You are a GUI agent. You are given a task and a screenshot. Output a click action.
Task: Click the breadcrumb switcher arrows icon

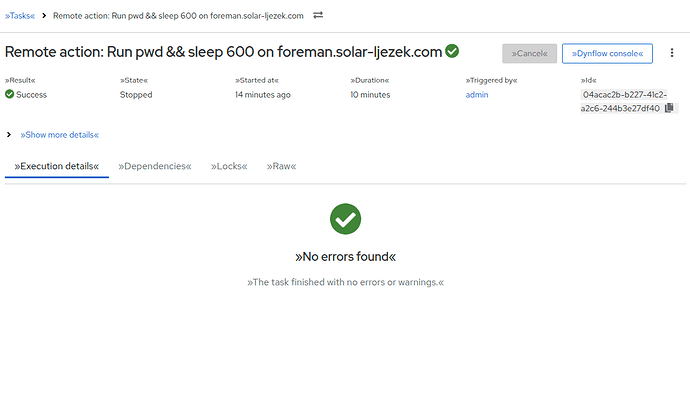[318, 15]
